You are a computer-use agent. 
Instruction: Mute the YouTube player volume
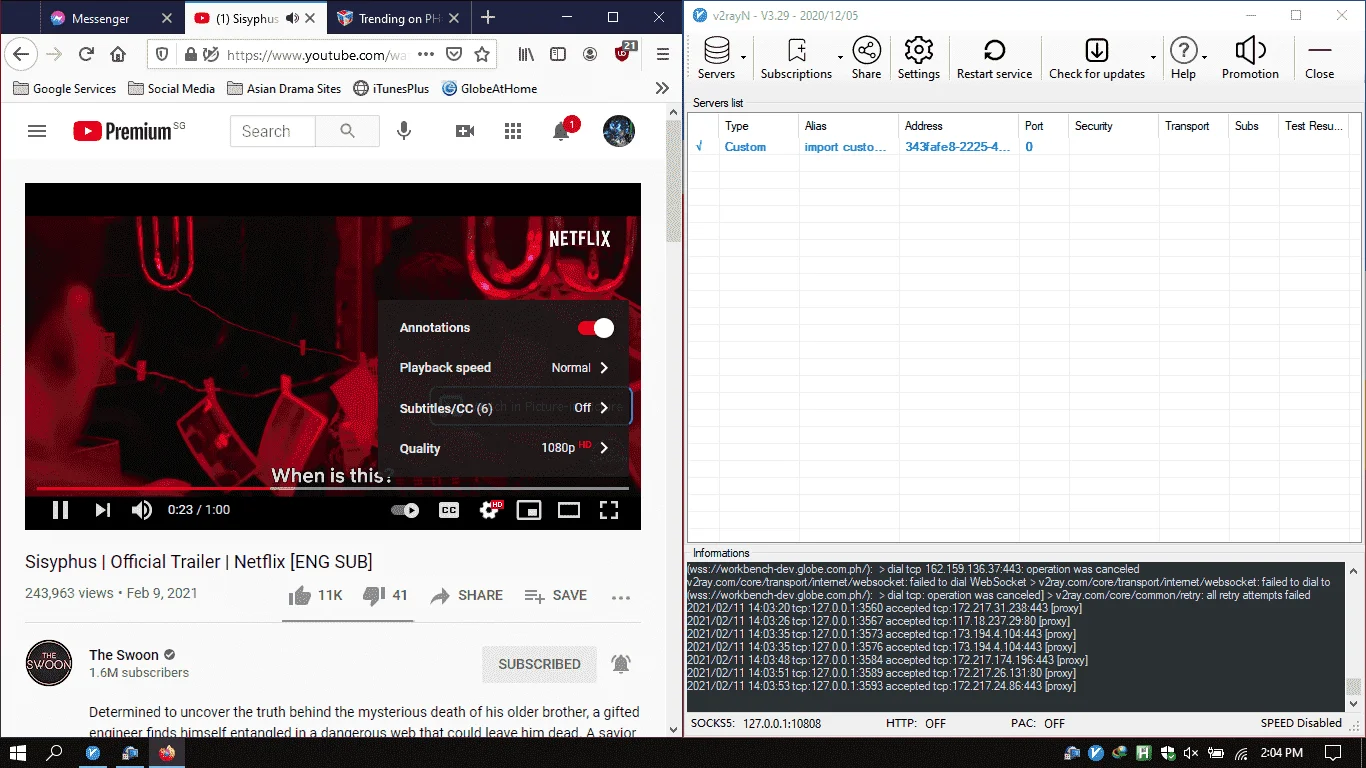(x=142, y=510)
